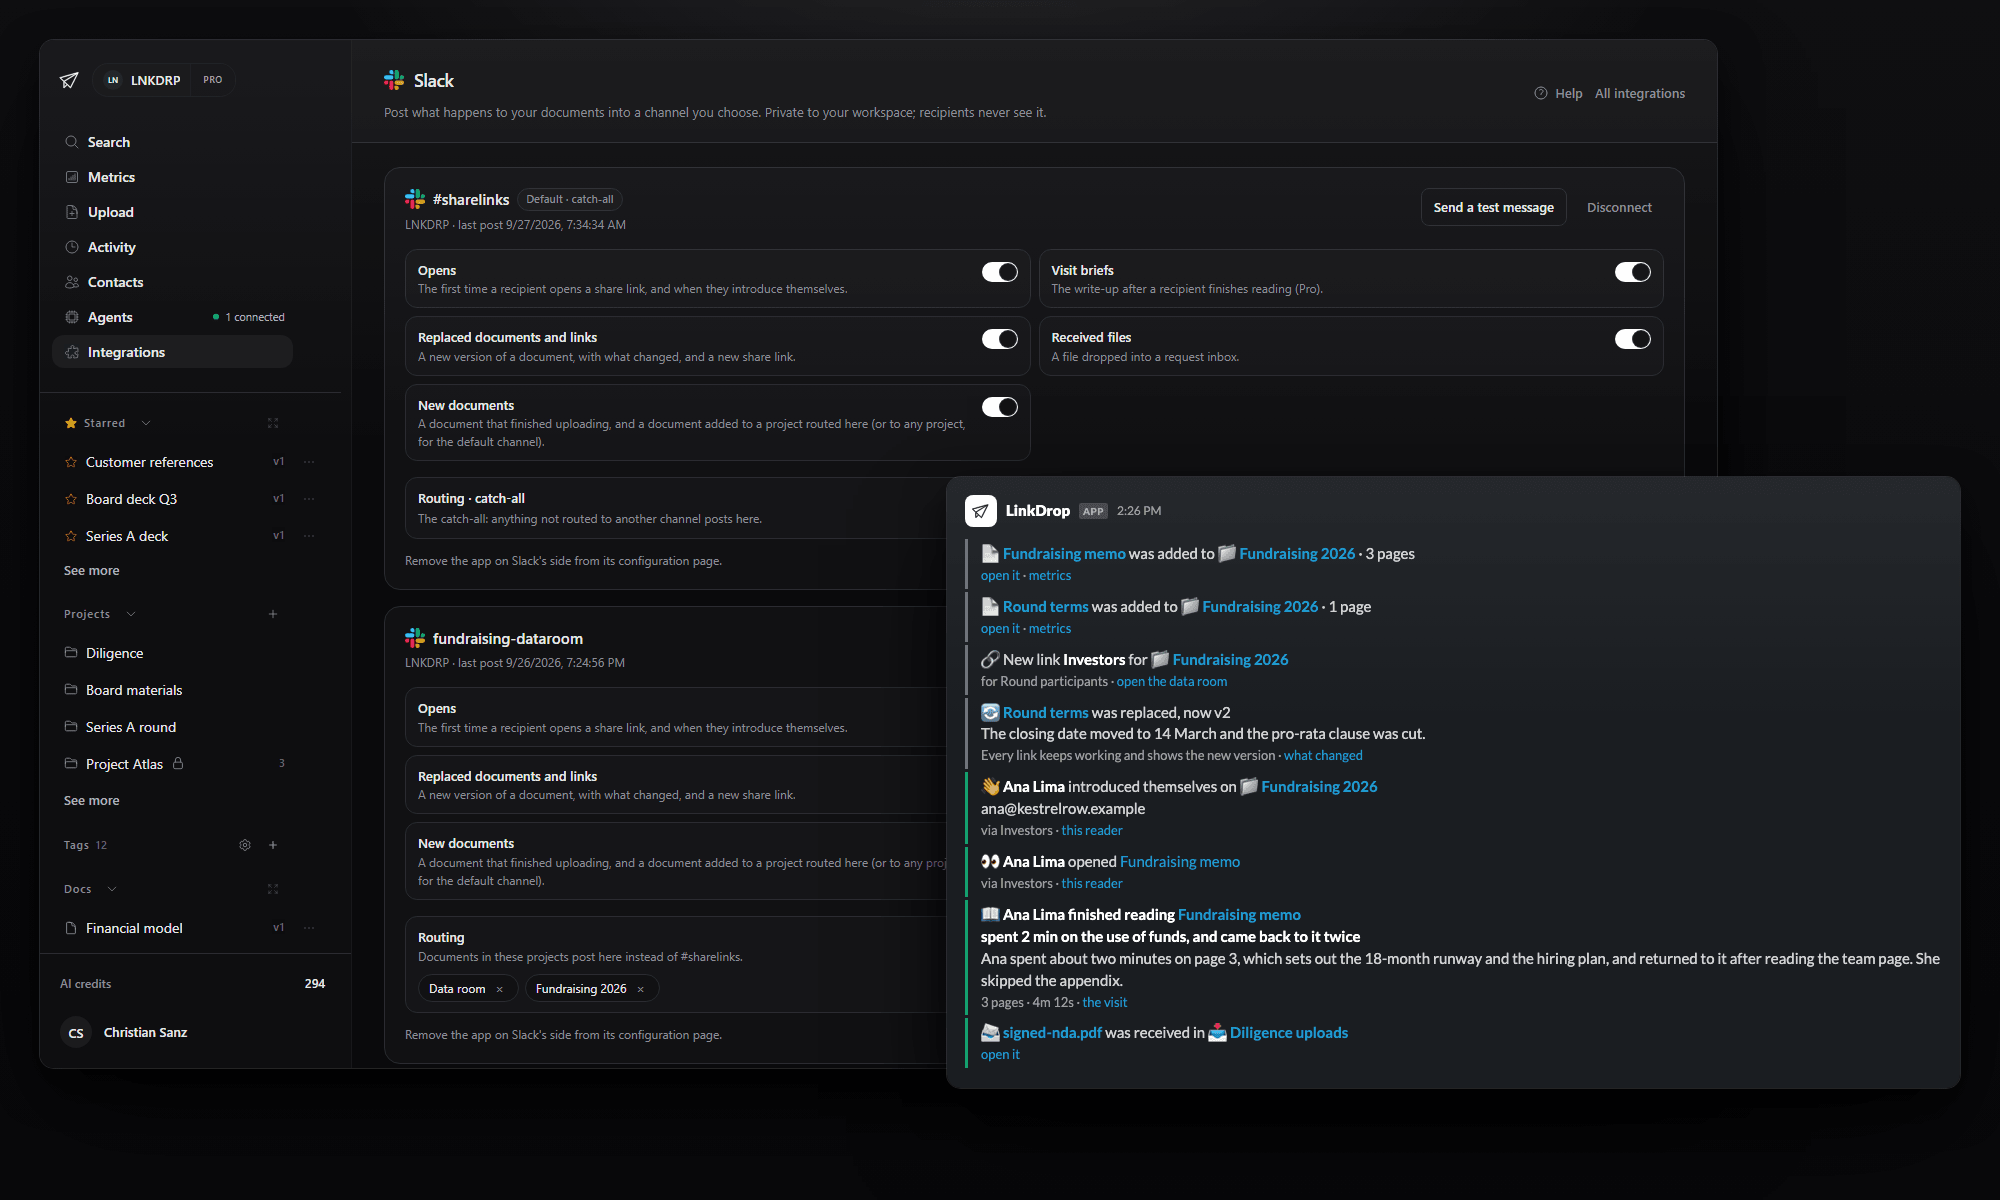The width and height of the screenshot is (2000, 1200).
Task: Open more options for Customer references
Action: 309,462
